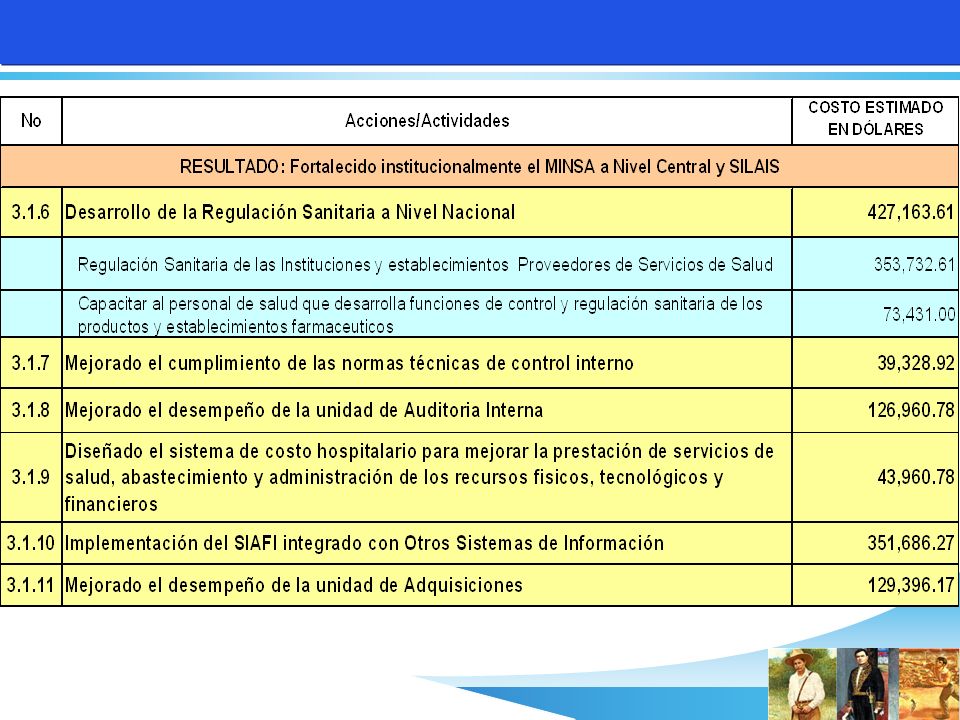Select the cost value 353,732.61

(914, 264)
